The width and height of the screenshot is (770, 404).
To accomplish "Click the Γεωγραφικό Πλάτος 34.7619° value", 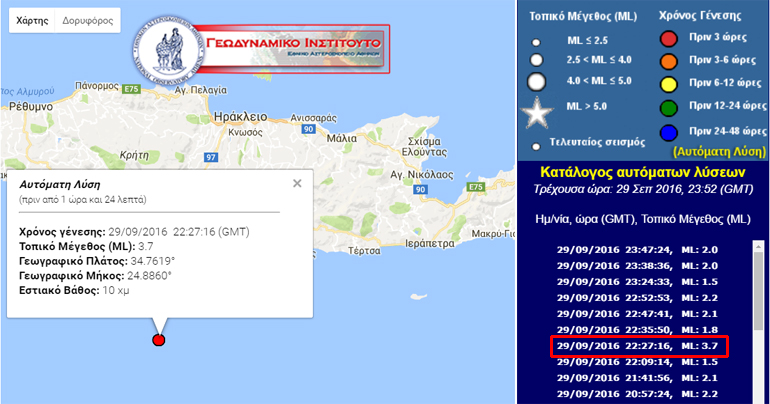I will pyautogui.click(x=153, y=261).
